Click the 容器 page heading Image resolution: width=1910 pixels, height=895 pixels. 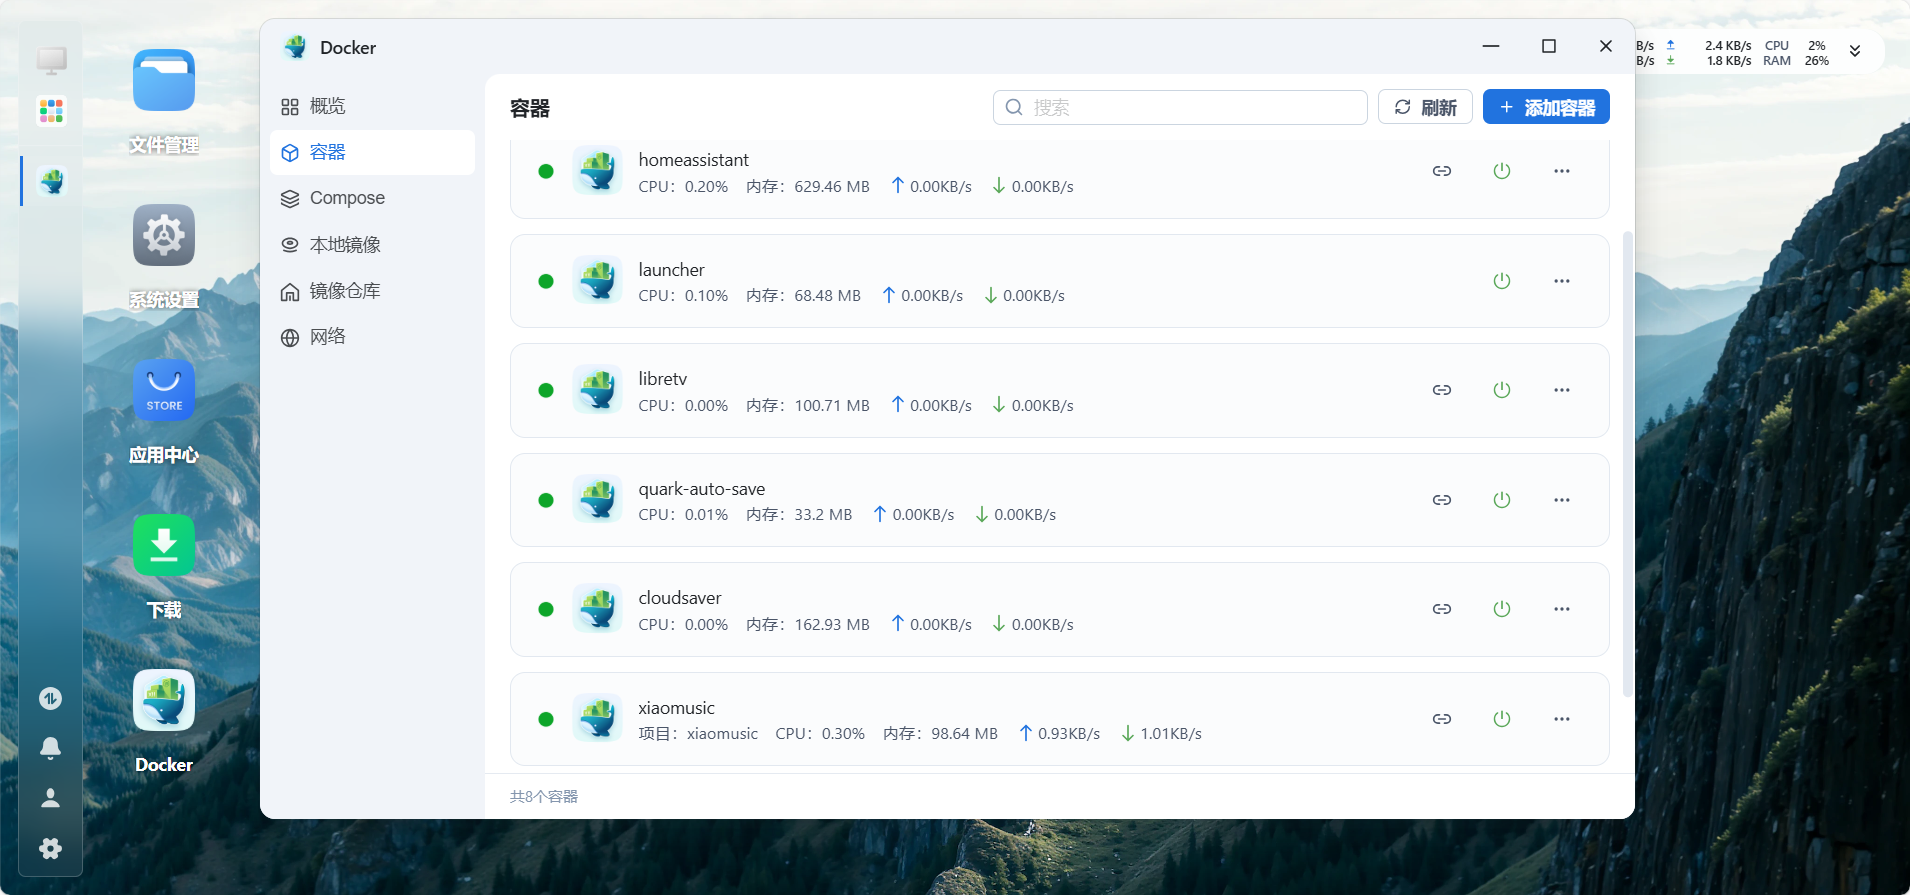(x=530, y=108)
